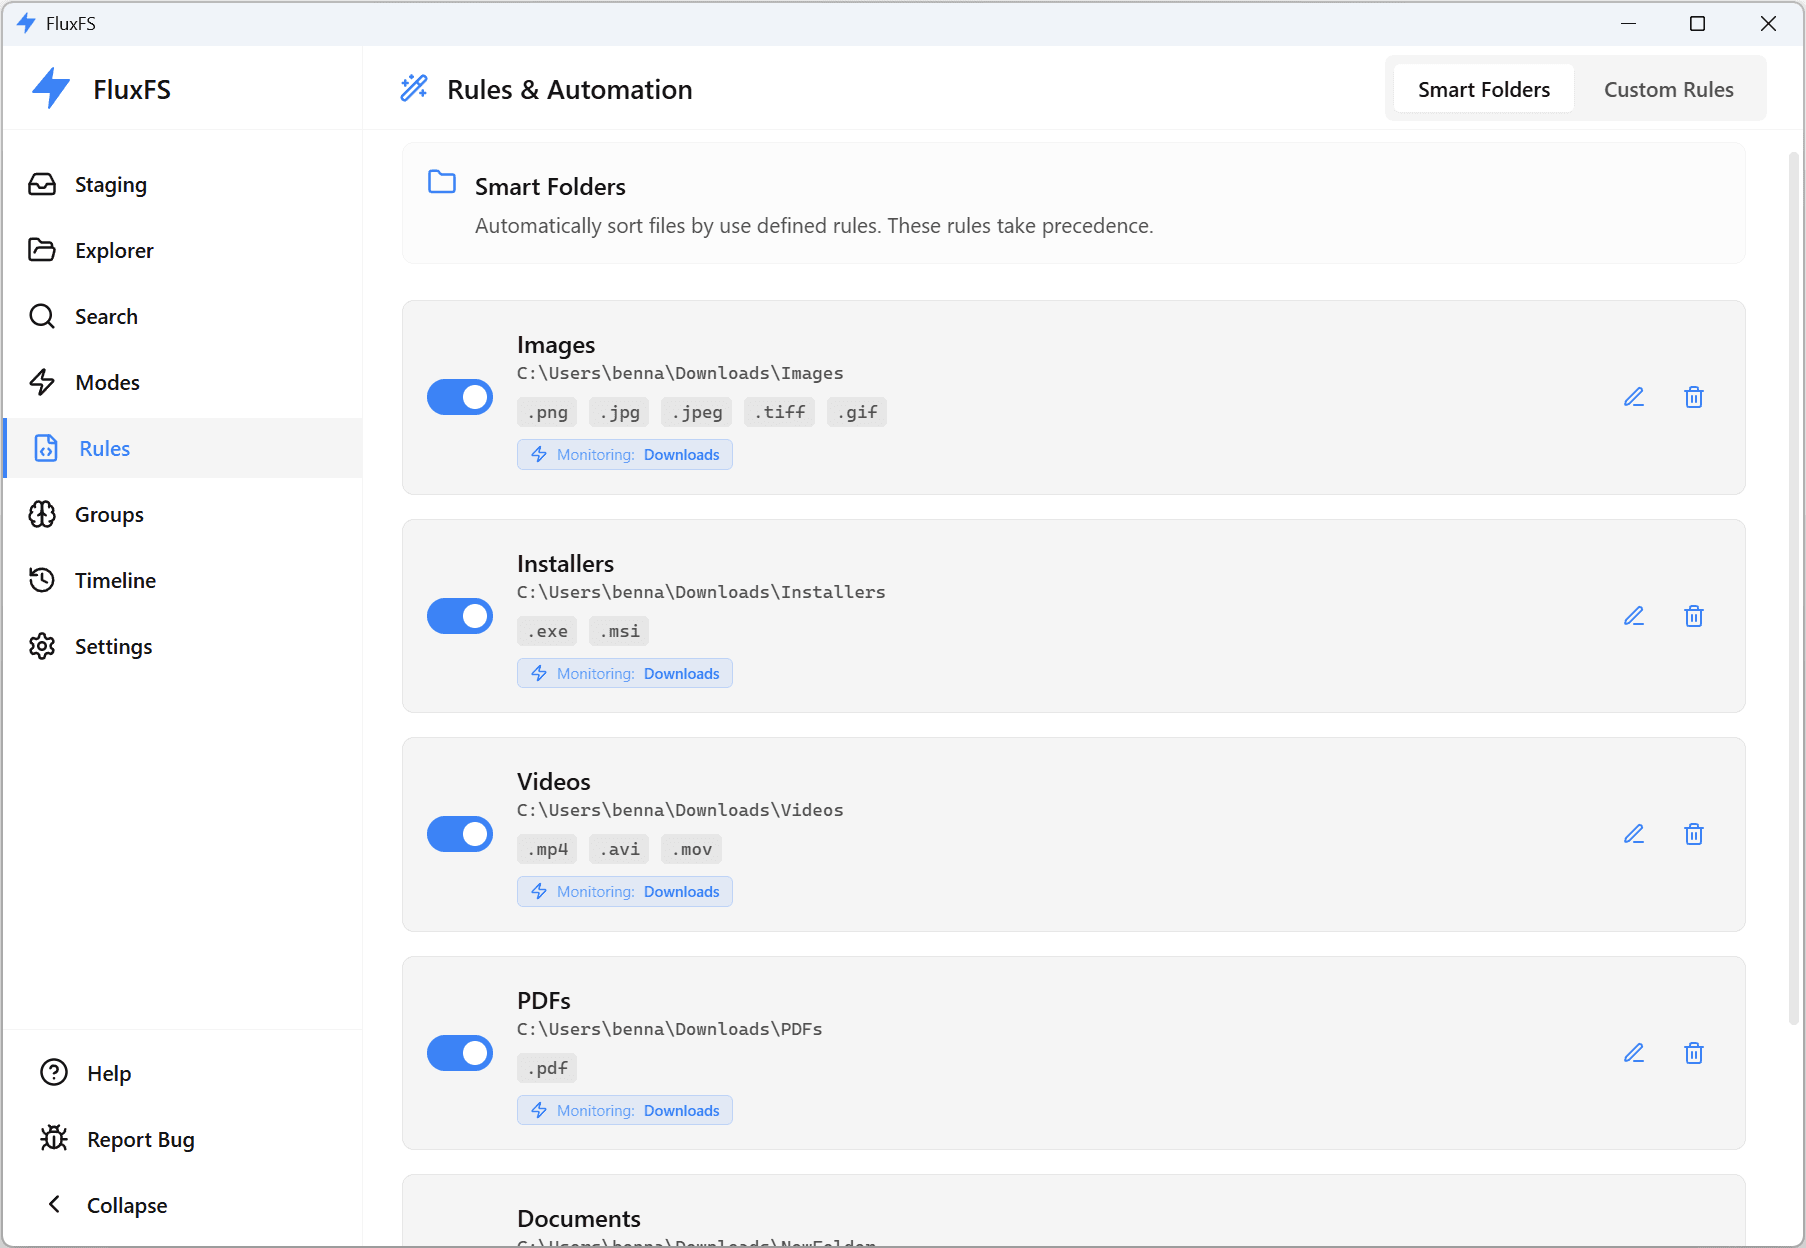Delete the Installers rule via trash icon
Image resolution: width=1806 pixels, height=1248 pixels.
(x=1693, y=616)
